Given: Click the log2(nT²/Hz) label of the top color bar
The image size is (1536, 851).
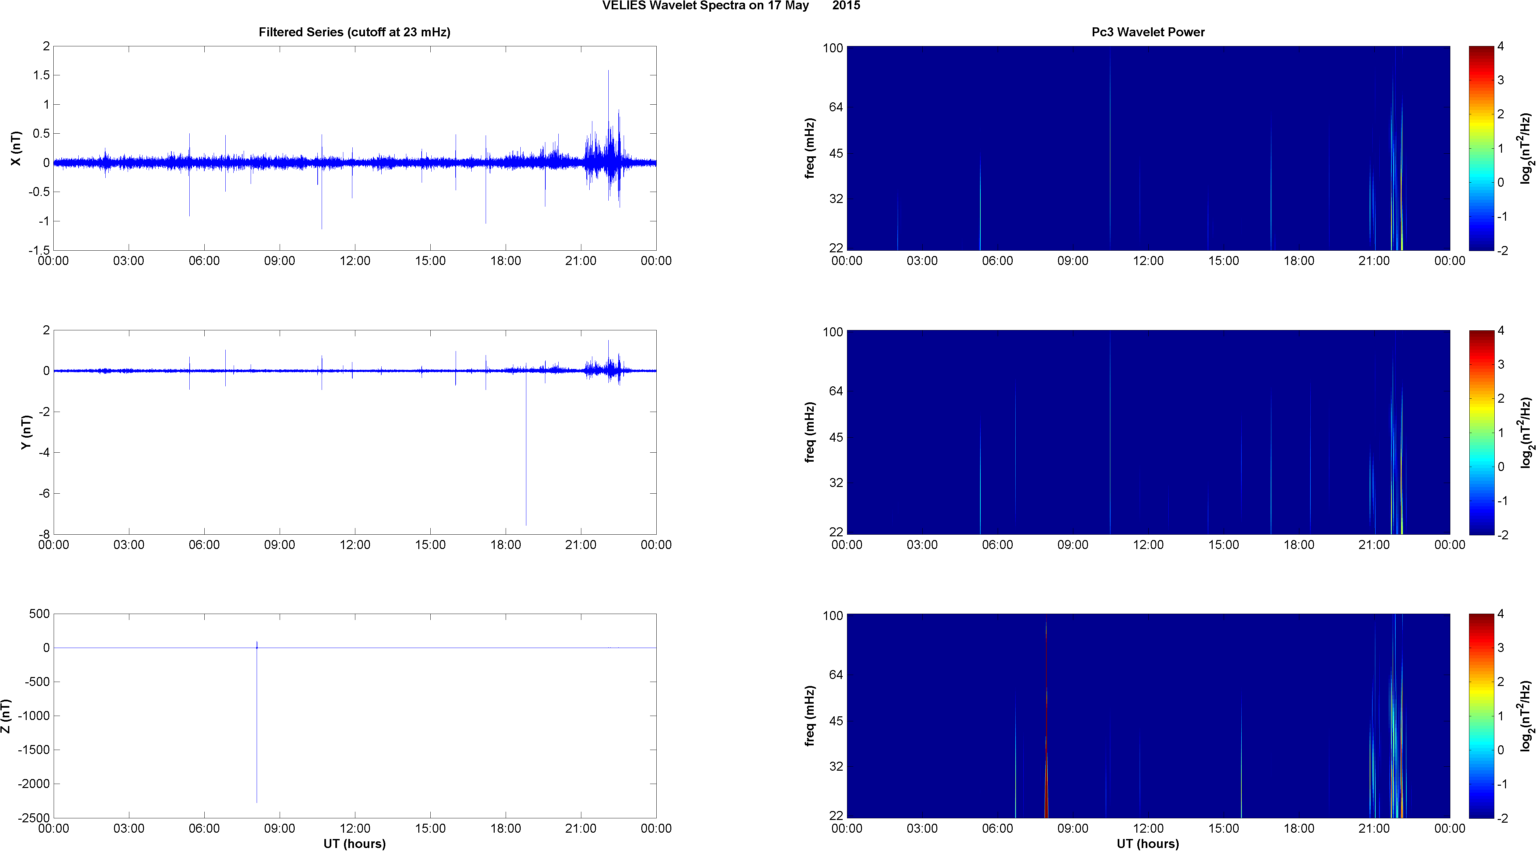Looking at the screenshot, I should [1526, 148].
